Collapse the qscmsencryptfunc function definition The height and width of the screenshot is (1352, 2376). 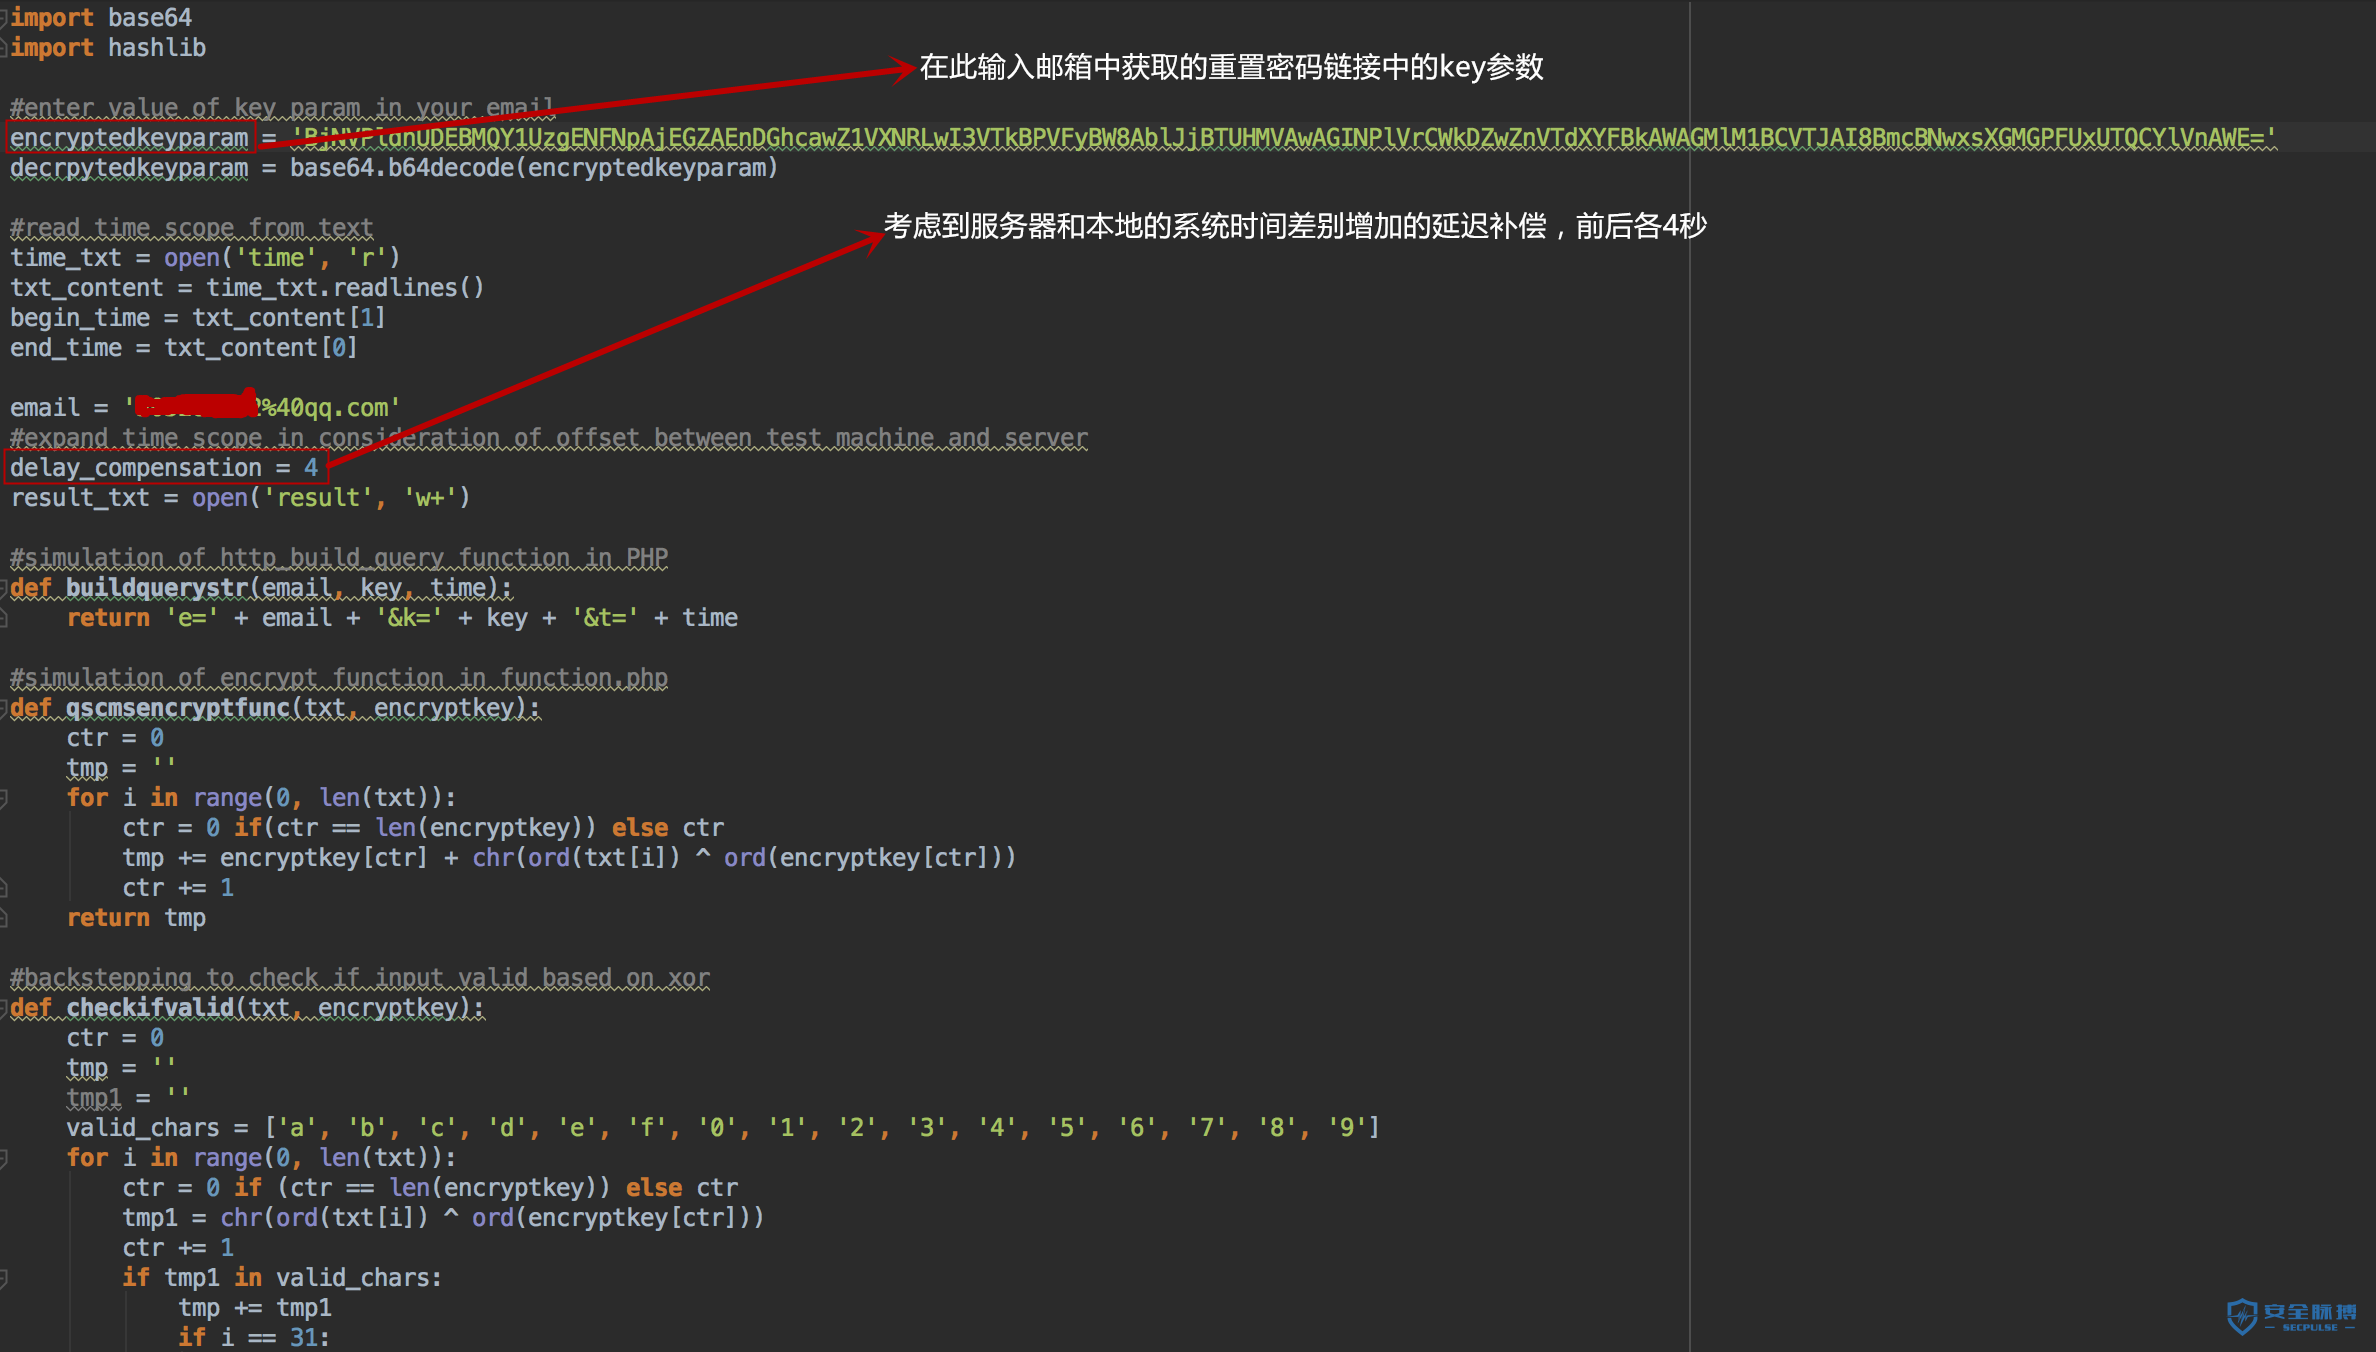4,708
